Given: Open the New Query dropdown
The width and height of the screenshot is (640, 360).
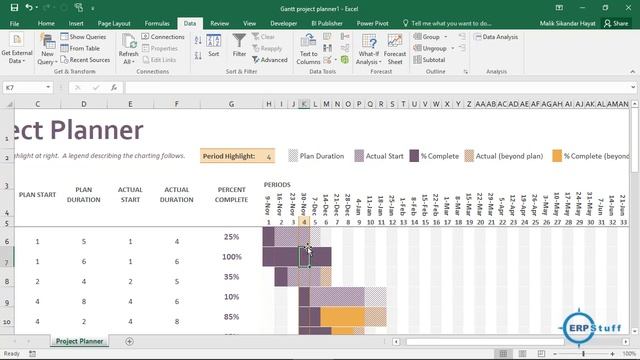Looking at the screenshot, I should pos(47,50).
